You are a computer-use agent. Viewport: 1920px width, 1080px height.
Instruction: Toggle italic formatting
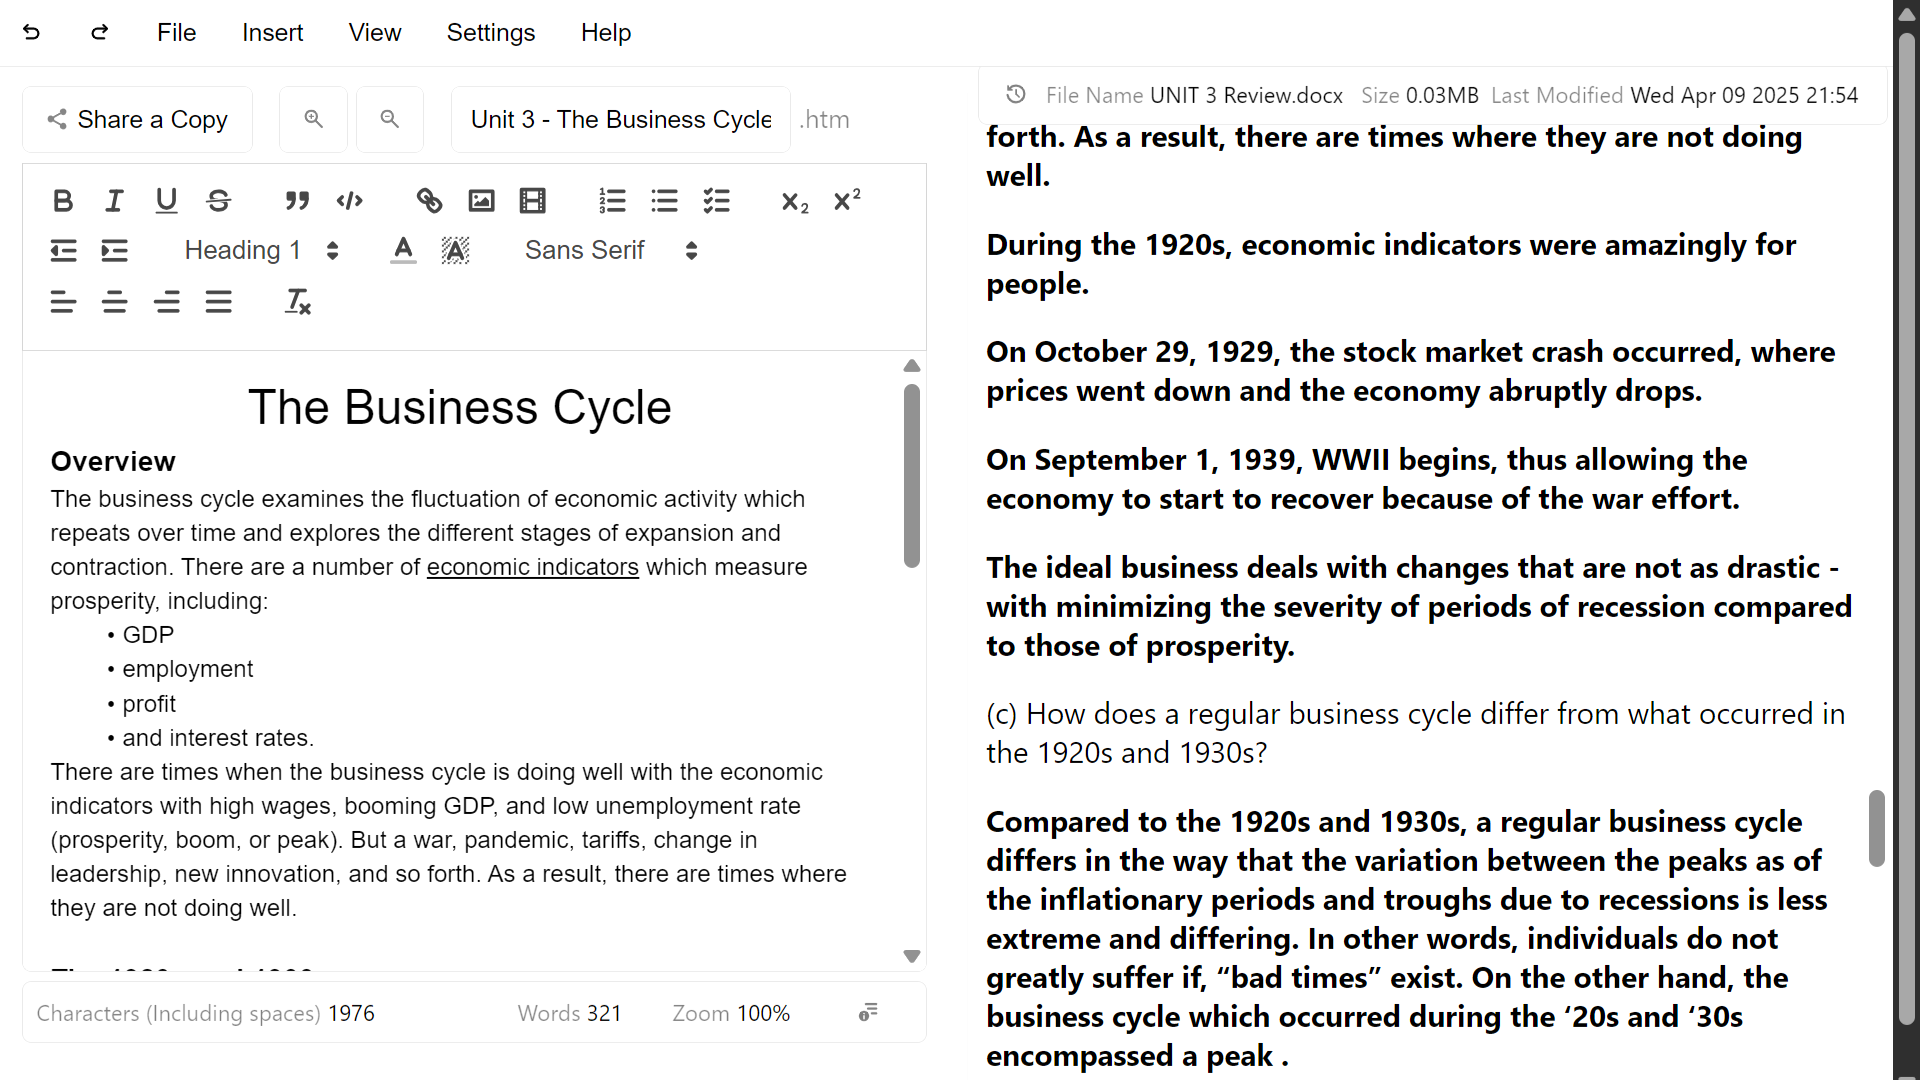pos(115,201)
